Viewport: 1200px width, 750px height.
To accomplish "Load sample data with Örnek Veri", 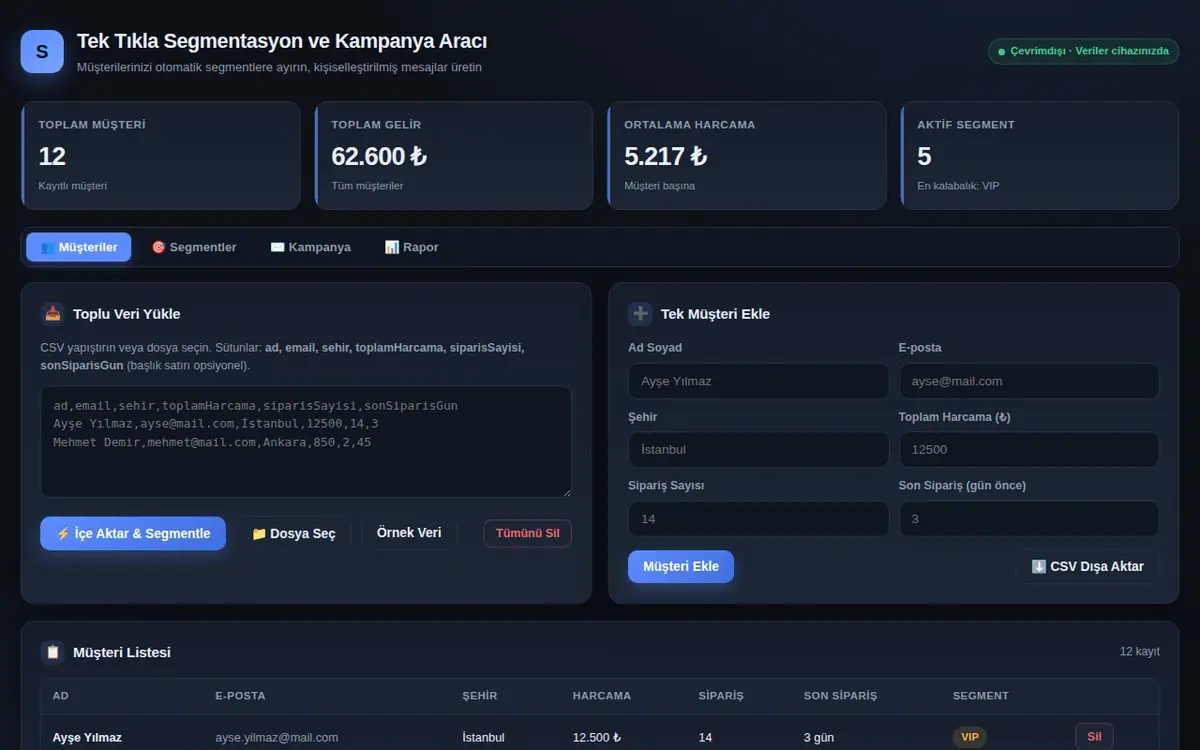I will point(409,533).
